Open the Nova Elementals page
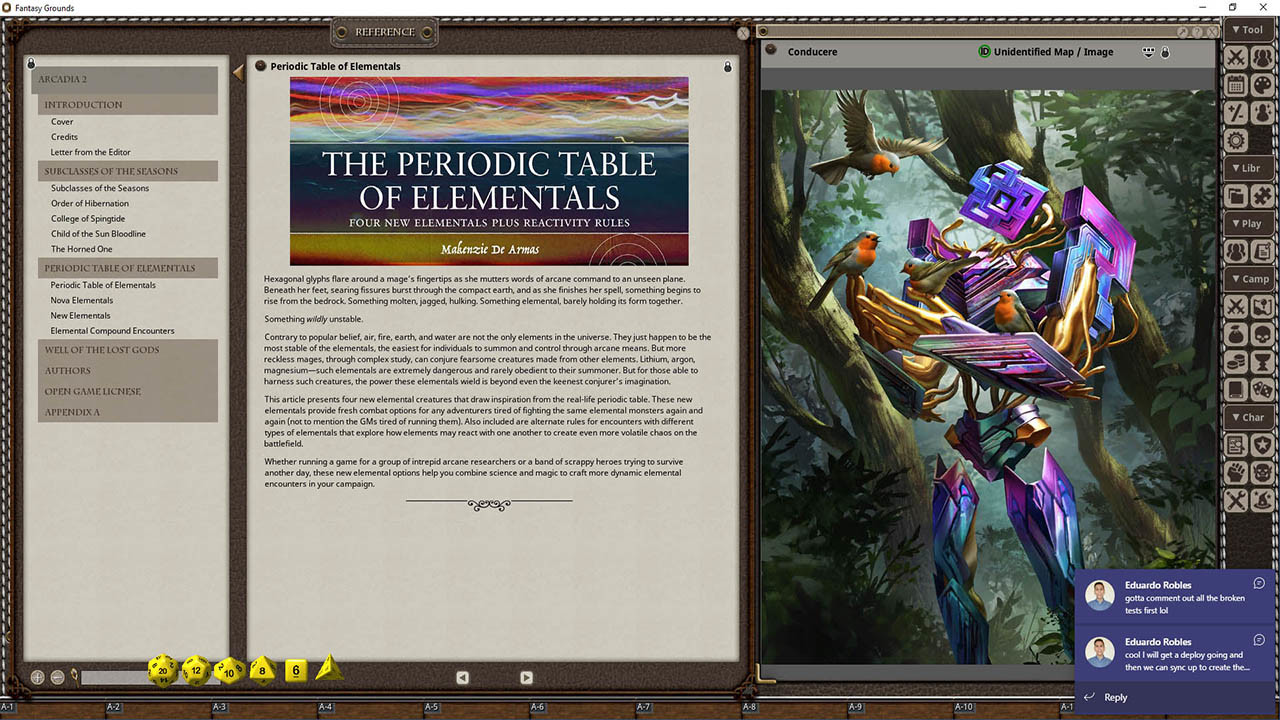 pyautogui.click(x=82, y=299)
